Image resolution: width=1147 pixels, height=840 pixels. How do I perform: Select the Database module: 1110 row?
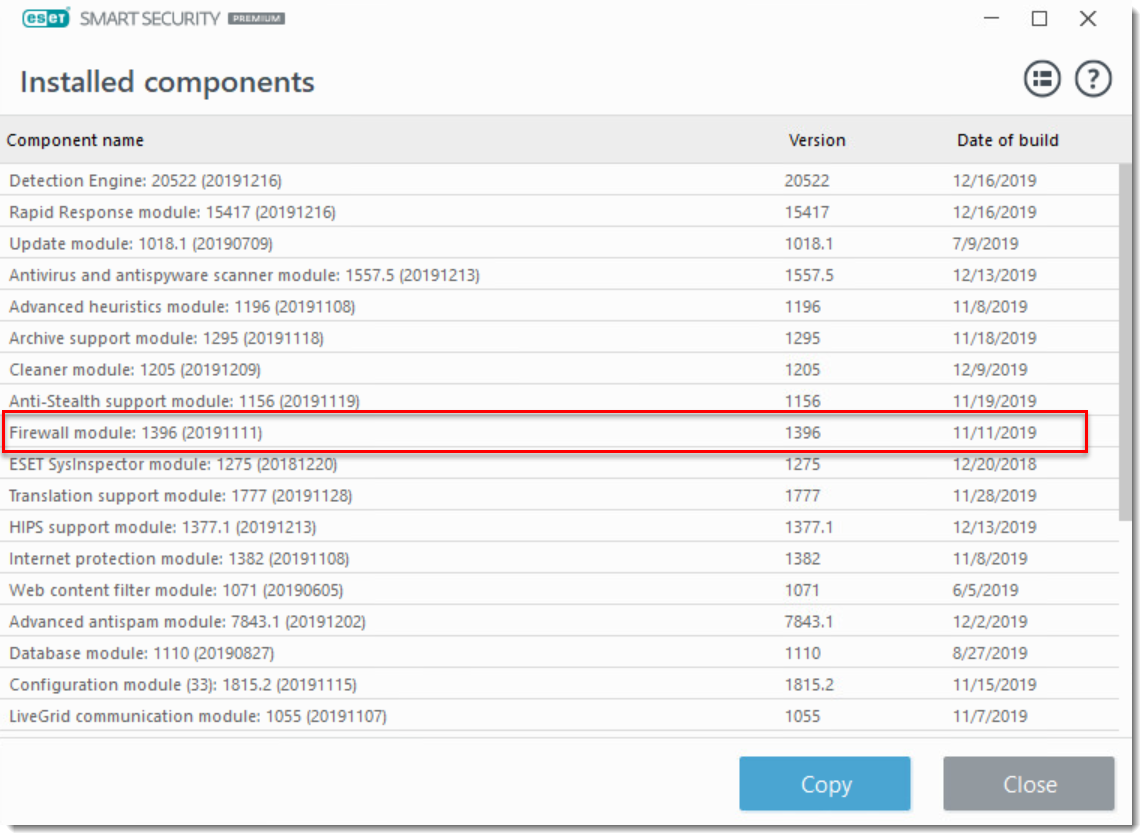coord(560,652)
